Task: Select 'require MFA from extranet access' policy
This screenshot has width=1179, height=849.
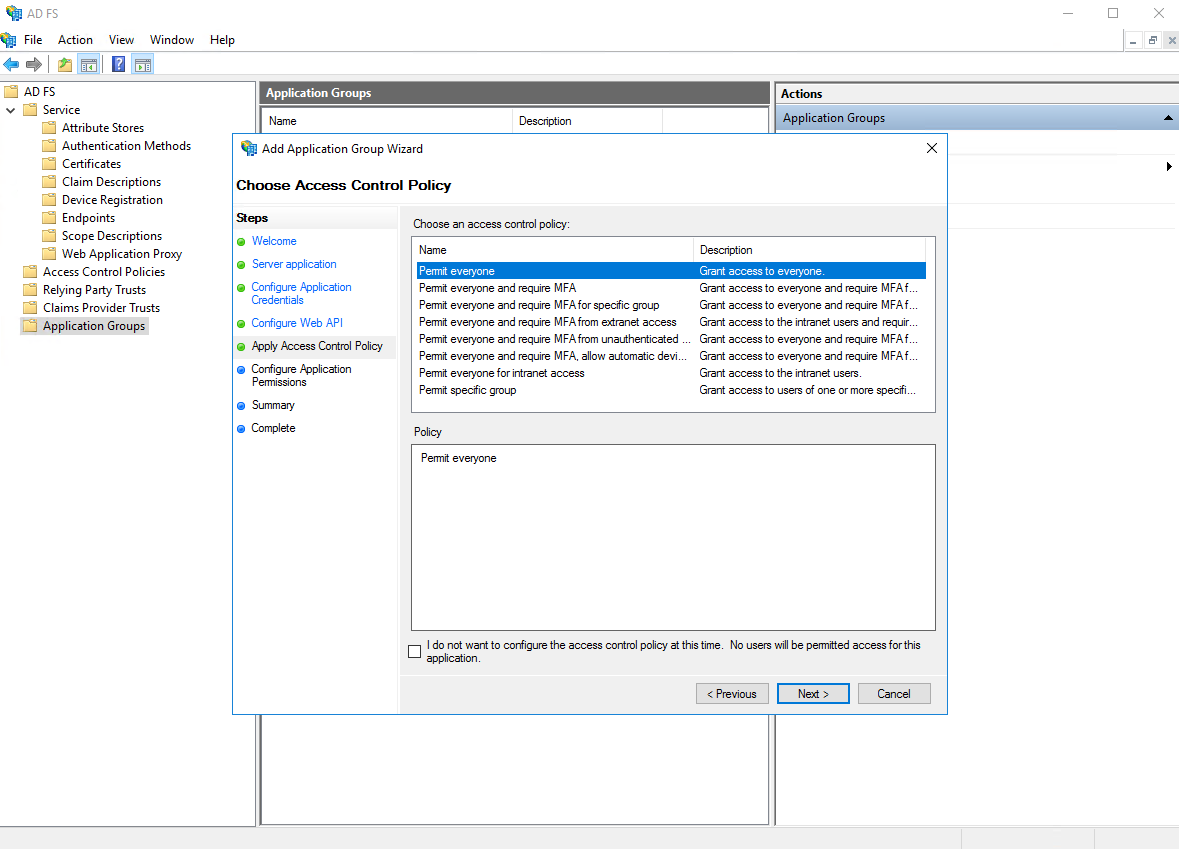Action: pyautogui.click(x=671, y=322)
